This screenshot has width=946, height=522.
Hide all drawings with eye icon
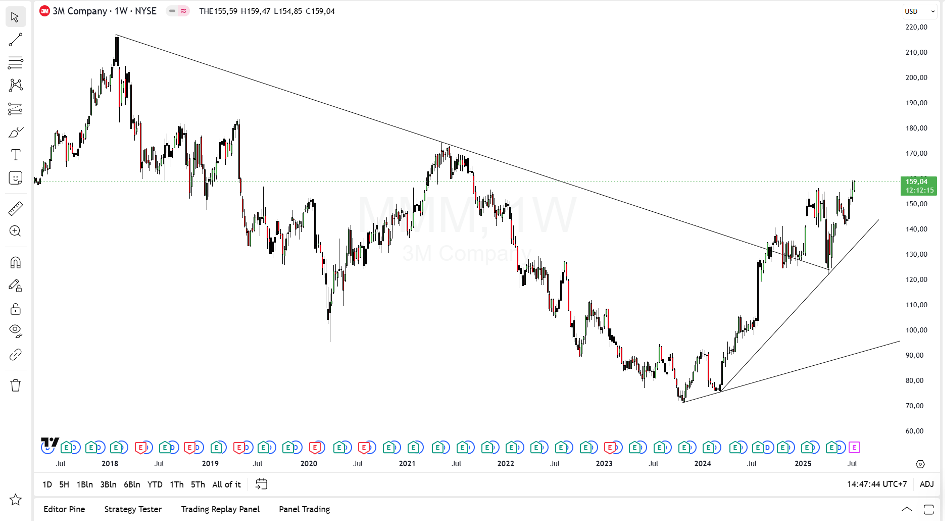(x=15, y=331)
